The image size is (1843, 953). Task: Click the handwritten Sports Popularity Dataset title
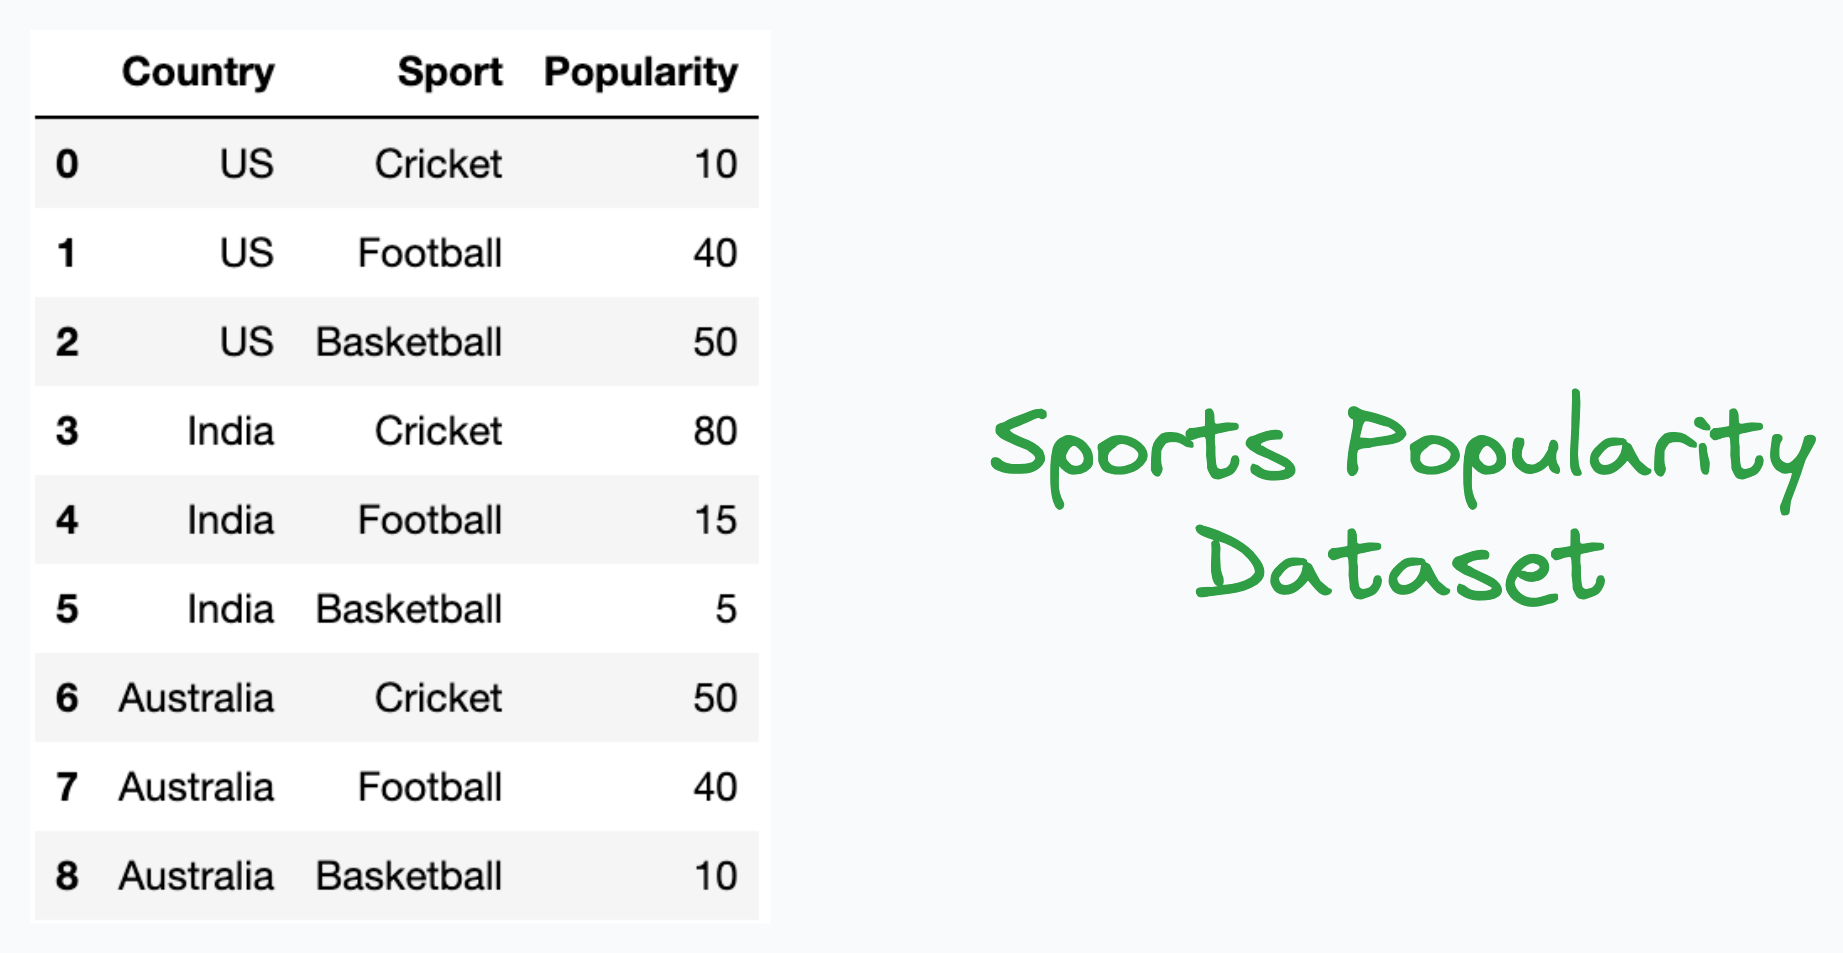(x=1400, y=500)
